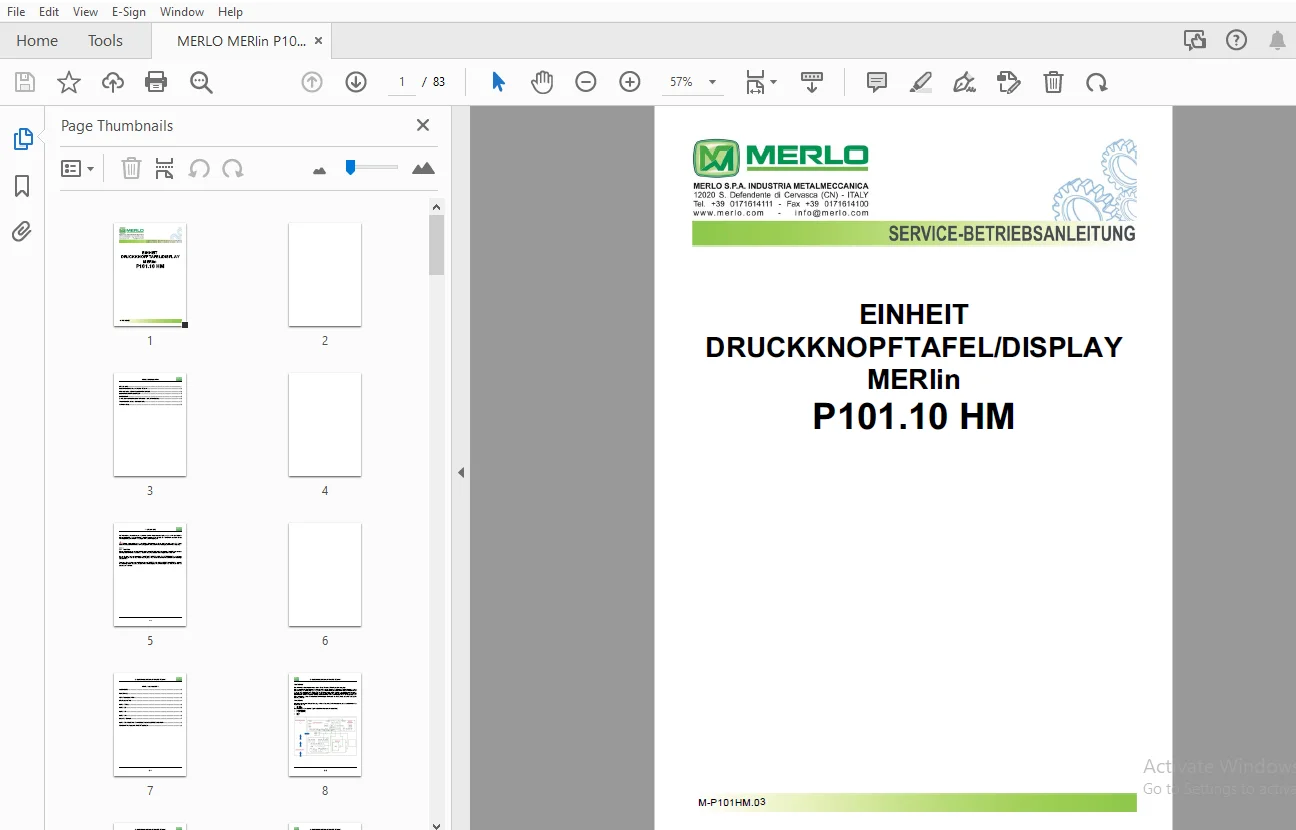
Task: Open the fit page options tool
Action: coord(760,82)
